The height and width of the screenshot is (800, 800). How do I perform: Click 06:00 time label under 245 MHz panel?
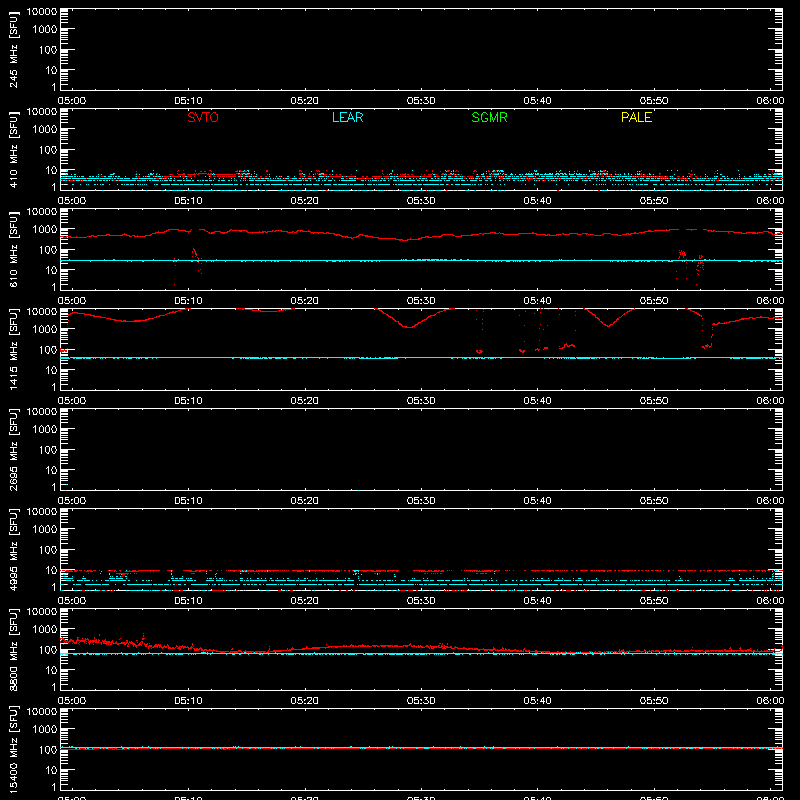coord(770,101)
